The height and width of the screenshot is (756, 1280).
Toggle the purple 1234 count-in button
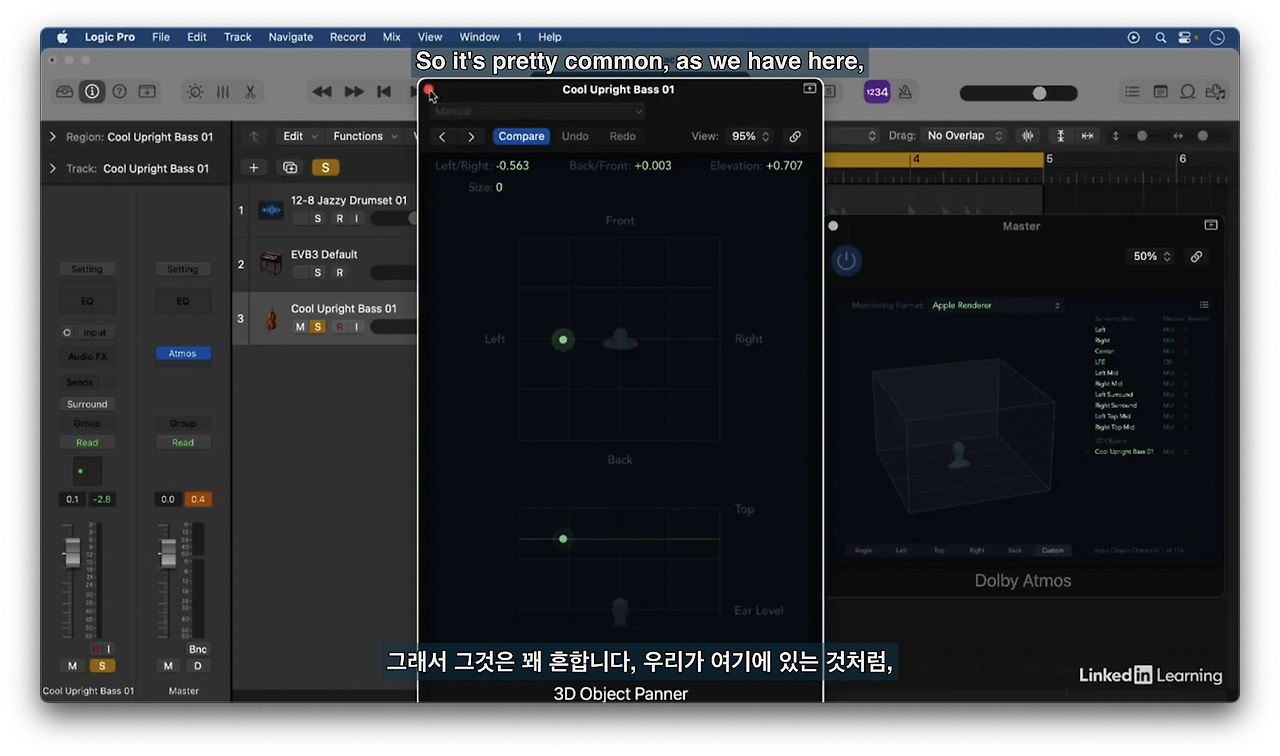point(877,91)
